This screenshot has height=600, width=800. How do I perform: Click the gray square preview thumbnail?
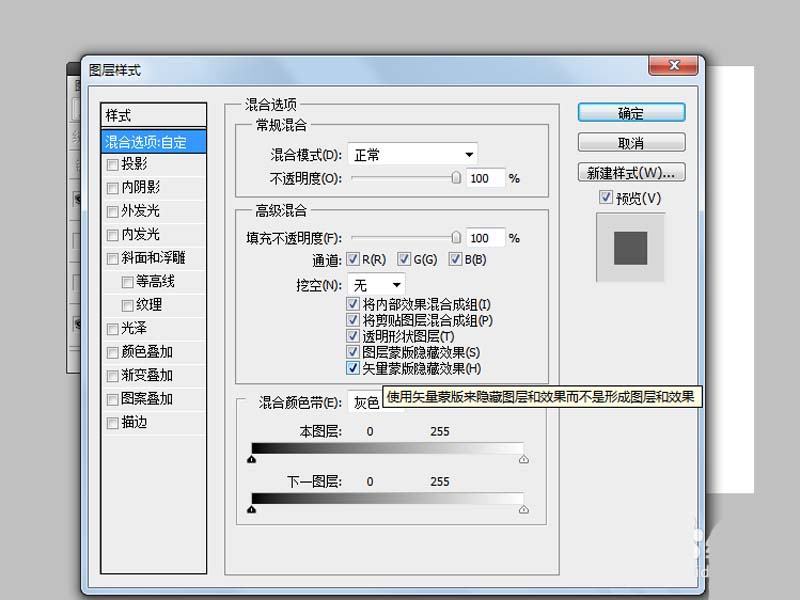click(631, 248)
